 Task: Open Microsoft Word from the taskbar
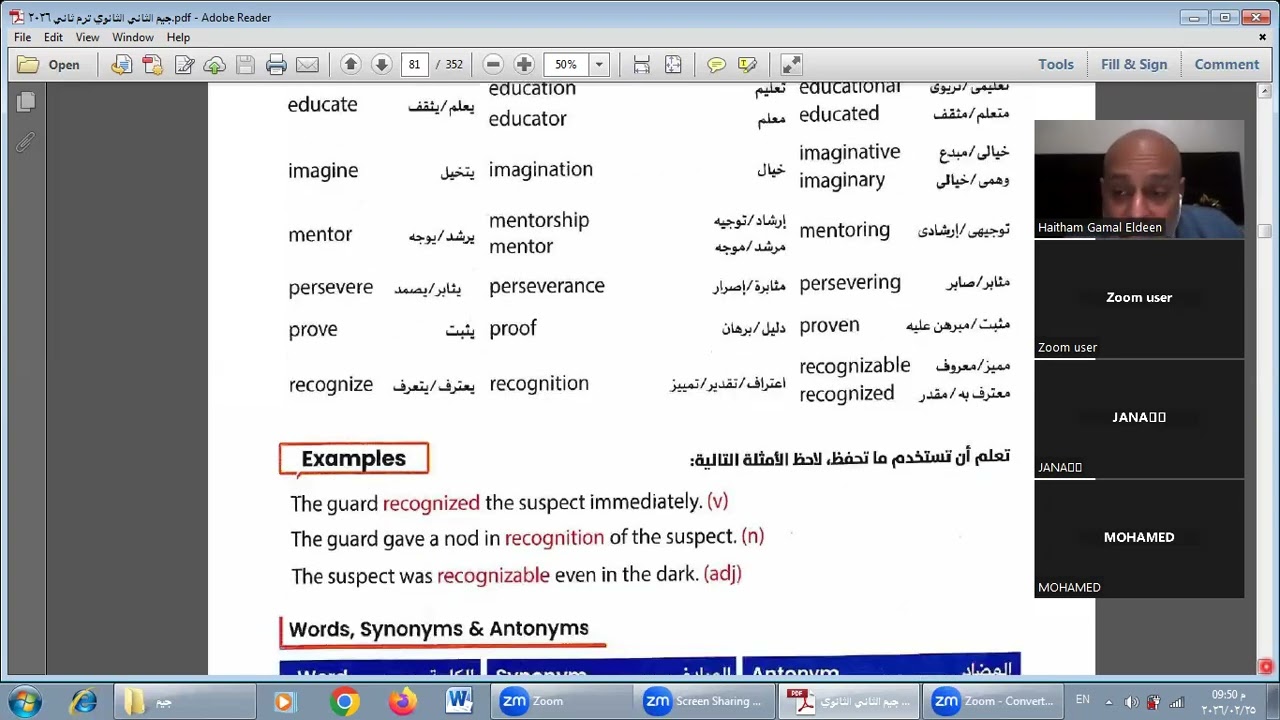[x=459, y=701]
